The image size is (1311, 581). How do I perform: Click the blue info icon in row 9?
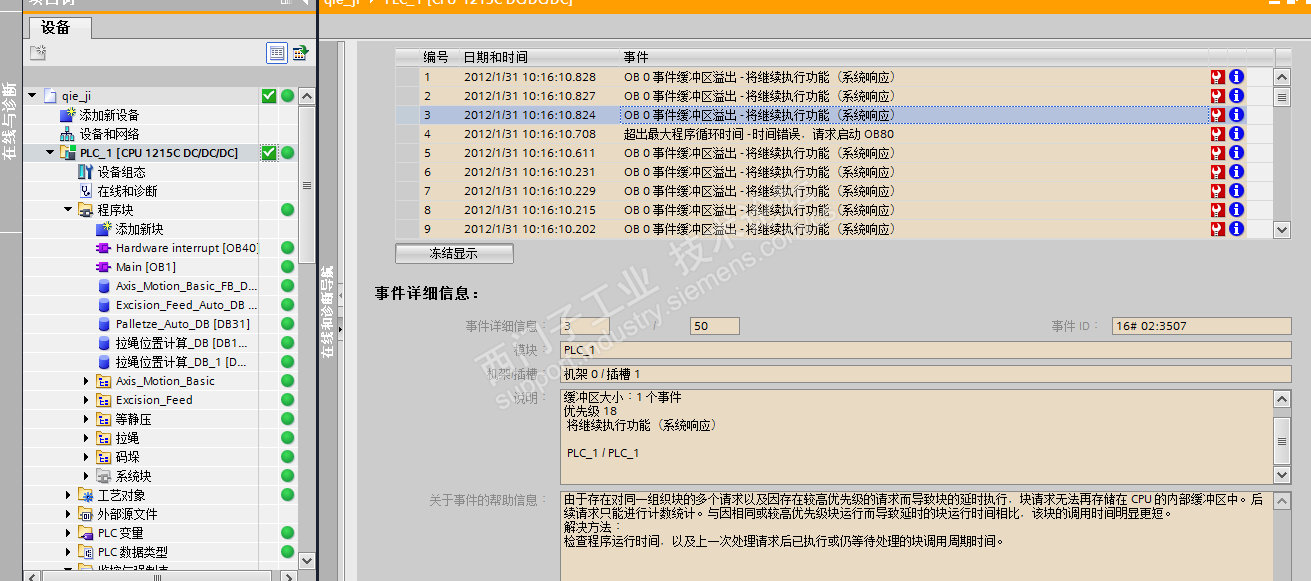(x=1236, y=229)
